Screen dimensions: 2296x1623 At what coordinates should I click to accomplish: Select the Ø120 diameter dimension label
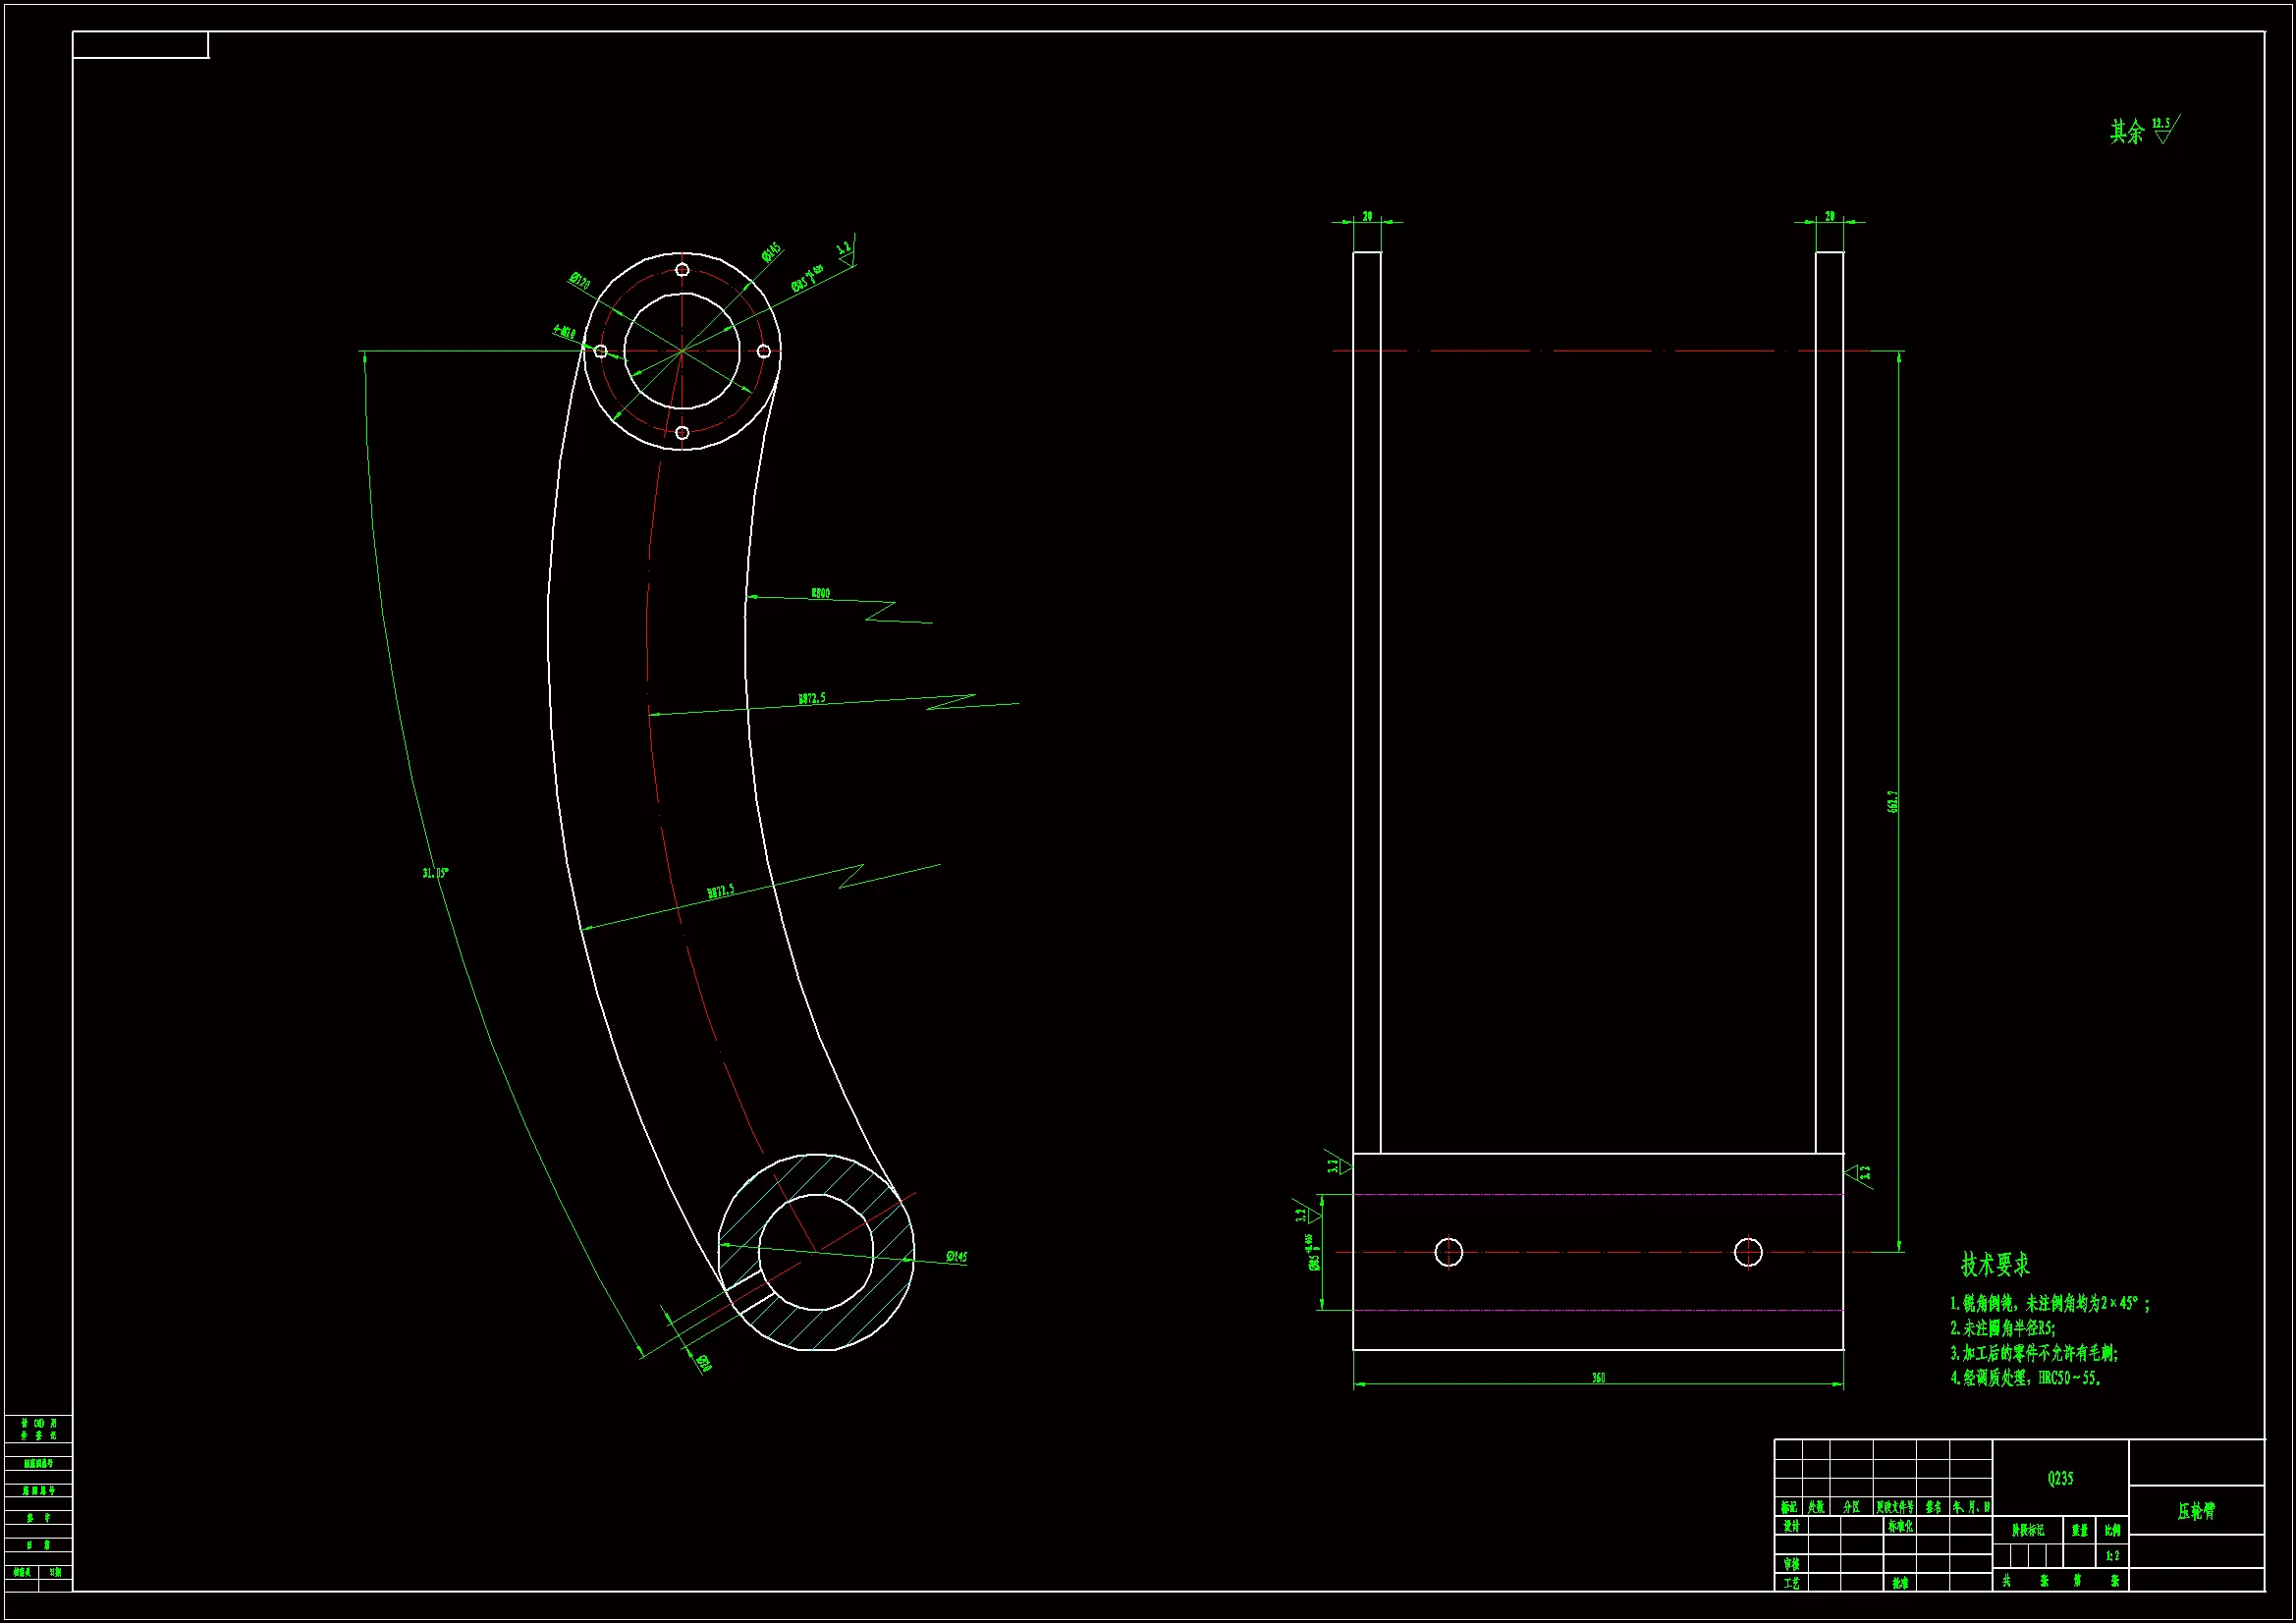point(580,281)
